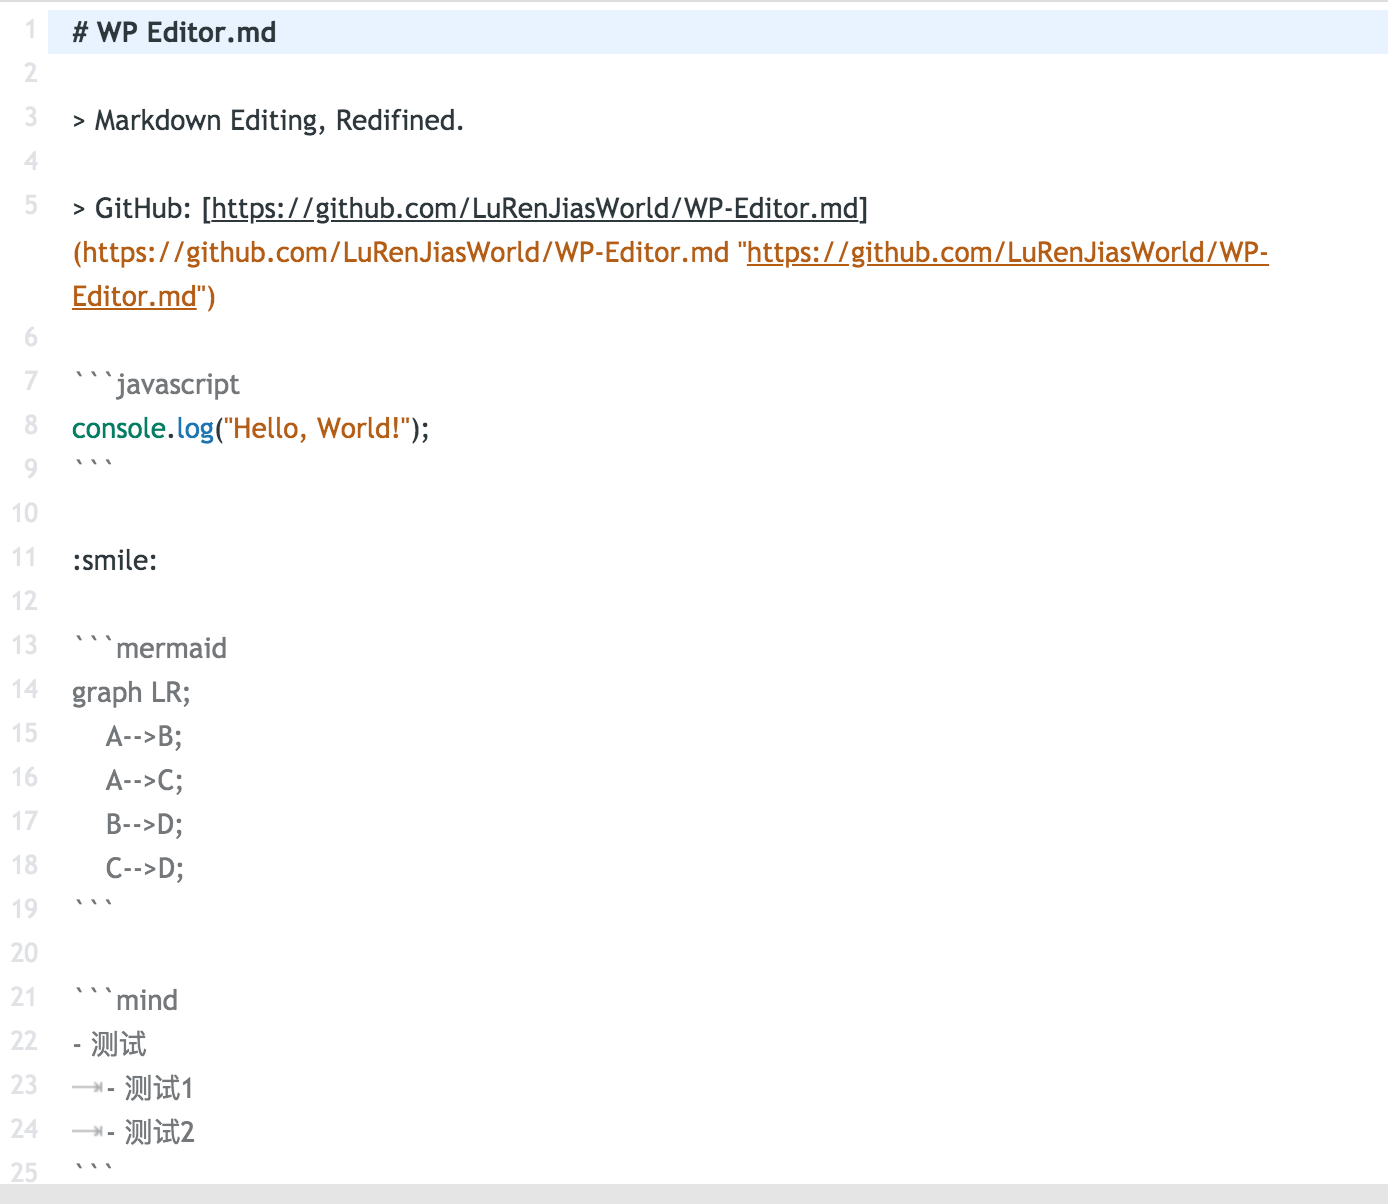Click the green "console" keyword
1388x1204 pixels.
click(118, 428)
